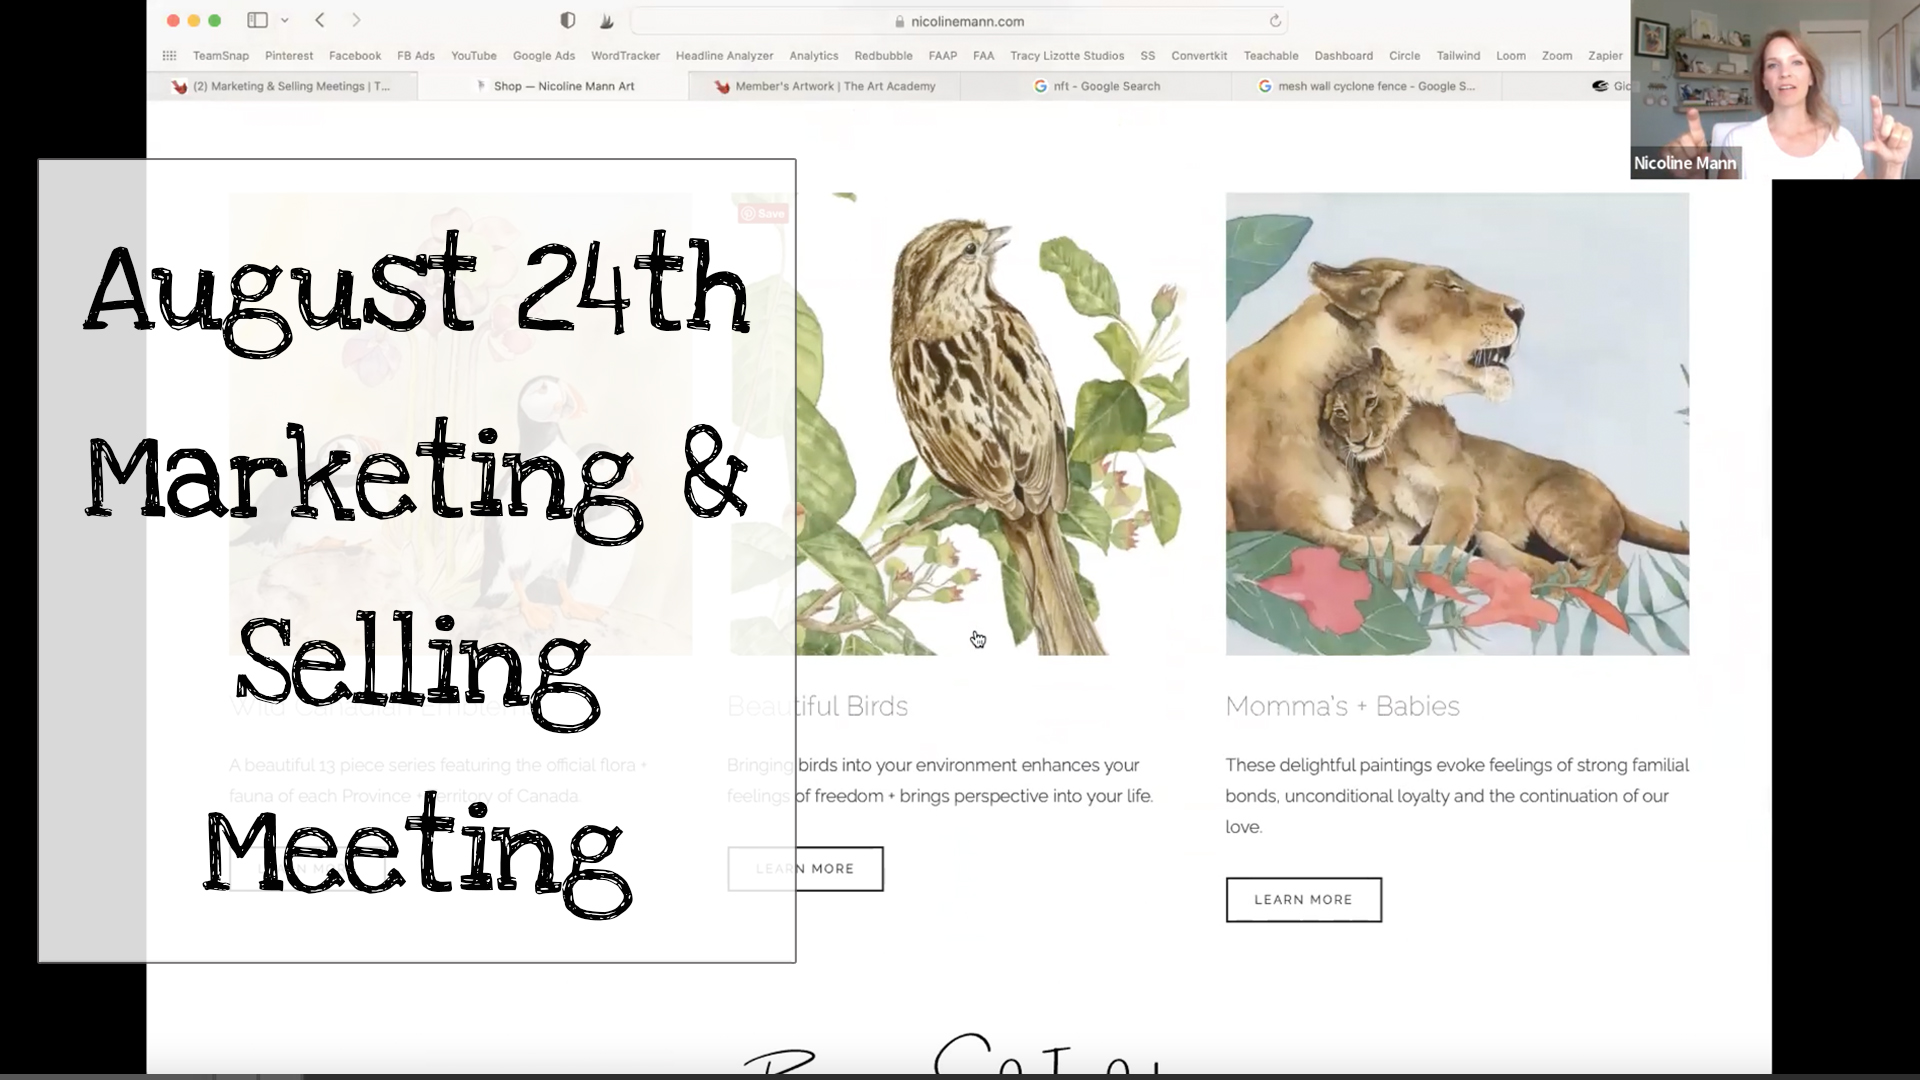Open the Circle bookmark

click(x=1405, y=56)
